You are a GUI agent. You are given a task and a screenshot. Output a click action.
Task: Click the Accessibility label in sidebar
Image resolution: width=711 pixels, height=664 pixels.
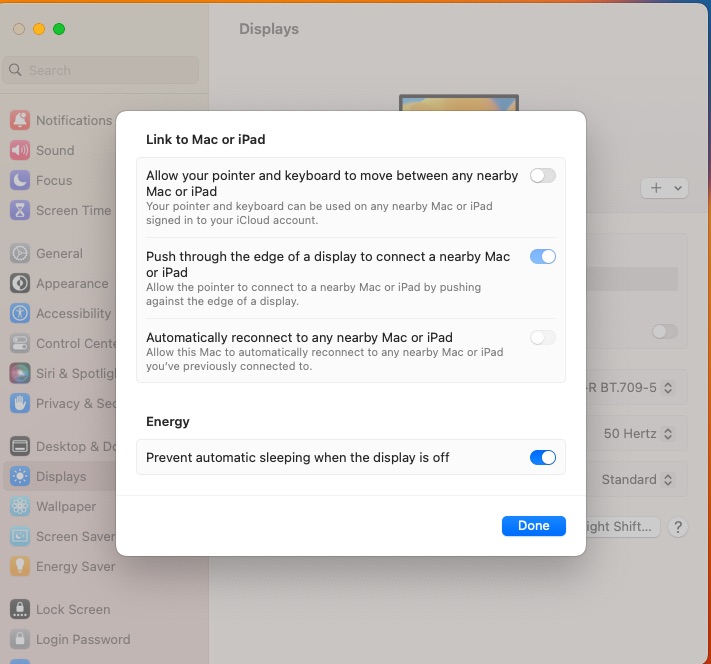[x=73, y=313]
